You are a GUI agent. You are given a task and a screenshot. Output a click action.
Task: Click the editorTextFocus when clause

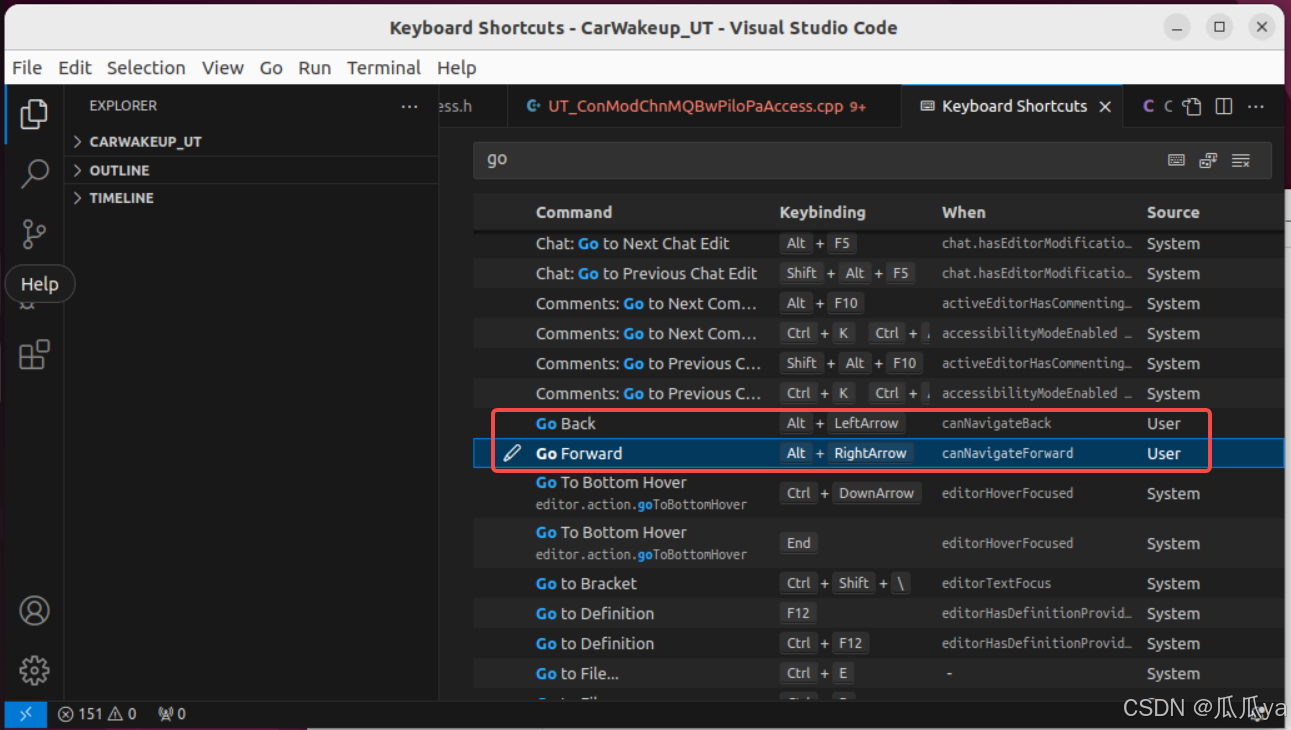(x=997, y=583)
